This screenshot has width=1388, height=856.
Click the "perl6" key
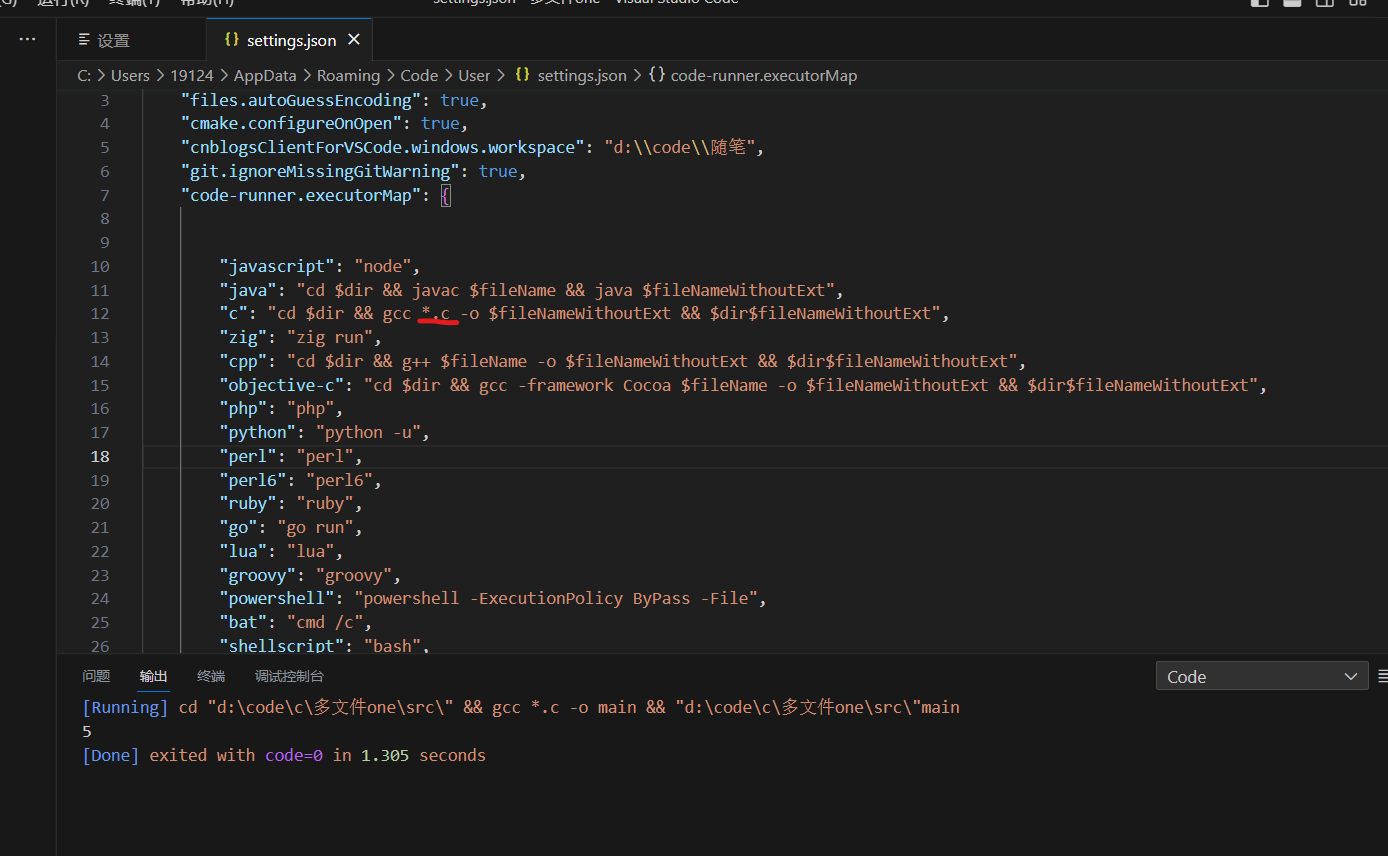253,480
